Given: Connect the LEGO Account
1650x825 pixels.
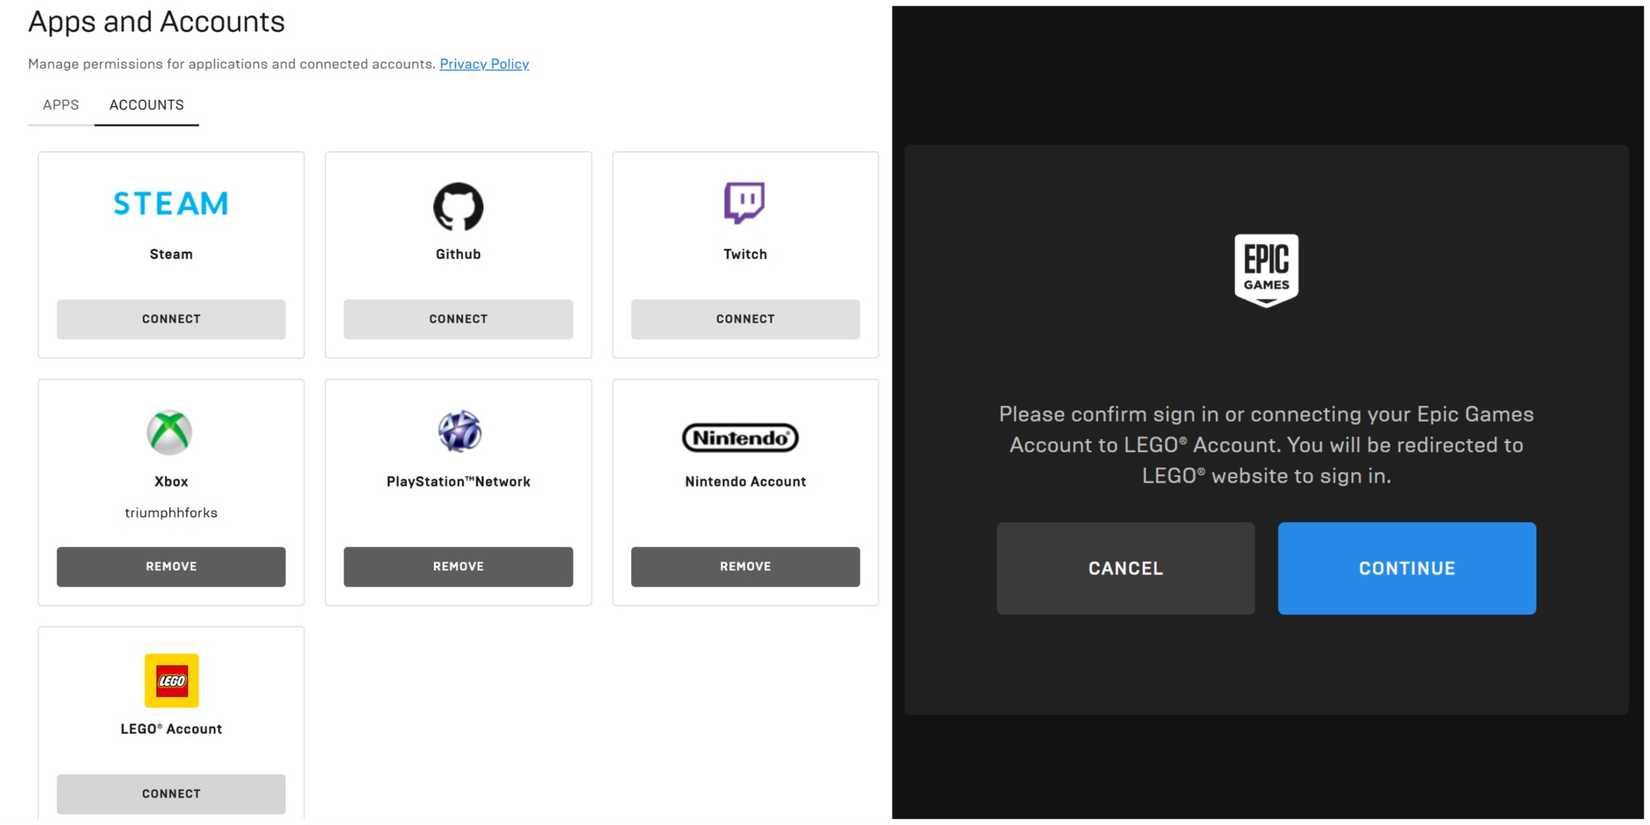Looking at the screenshot, I should coord(171,794).
